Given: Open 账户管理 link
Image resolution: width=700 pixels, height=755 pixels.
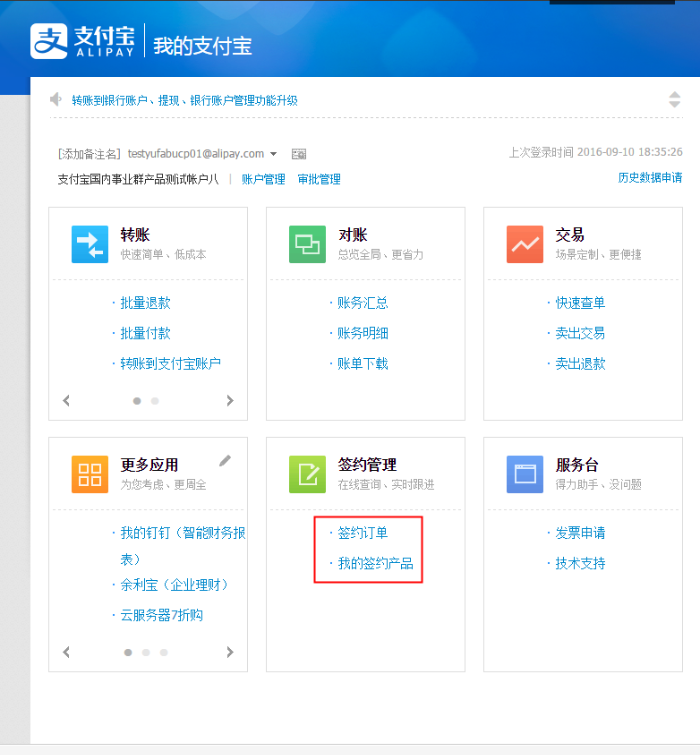Looking at the screenshot, I should pos(263,179).
